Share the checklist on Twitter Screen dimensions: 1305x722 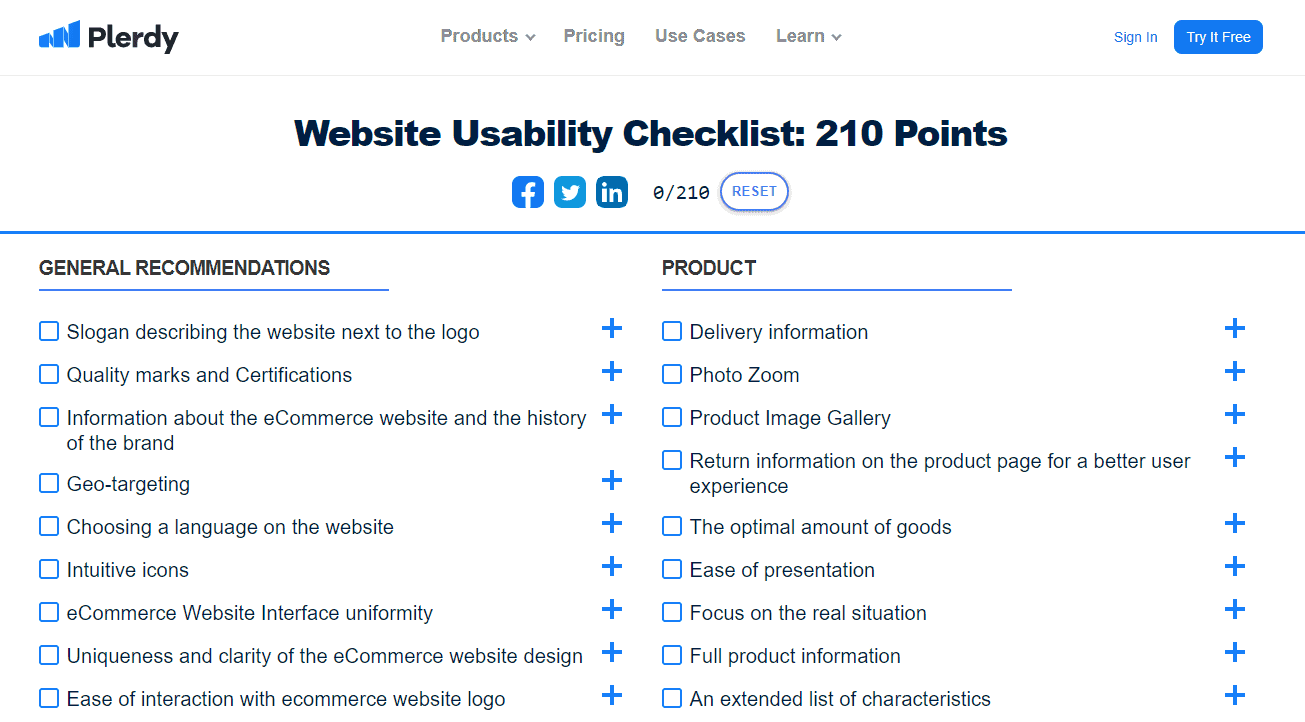click(x=570, y=192)
